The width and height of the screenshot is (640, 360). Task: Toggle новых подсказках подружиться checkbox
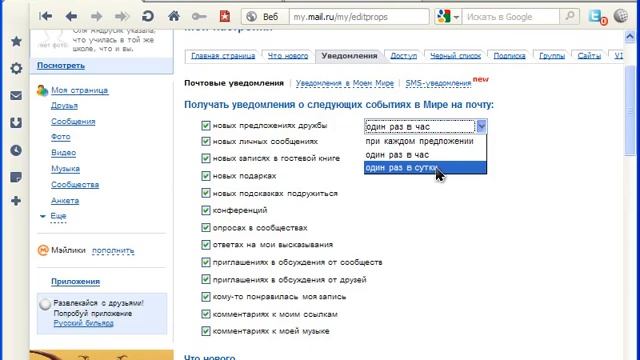pyautogui.click(x=206, y=193)
